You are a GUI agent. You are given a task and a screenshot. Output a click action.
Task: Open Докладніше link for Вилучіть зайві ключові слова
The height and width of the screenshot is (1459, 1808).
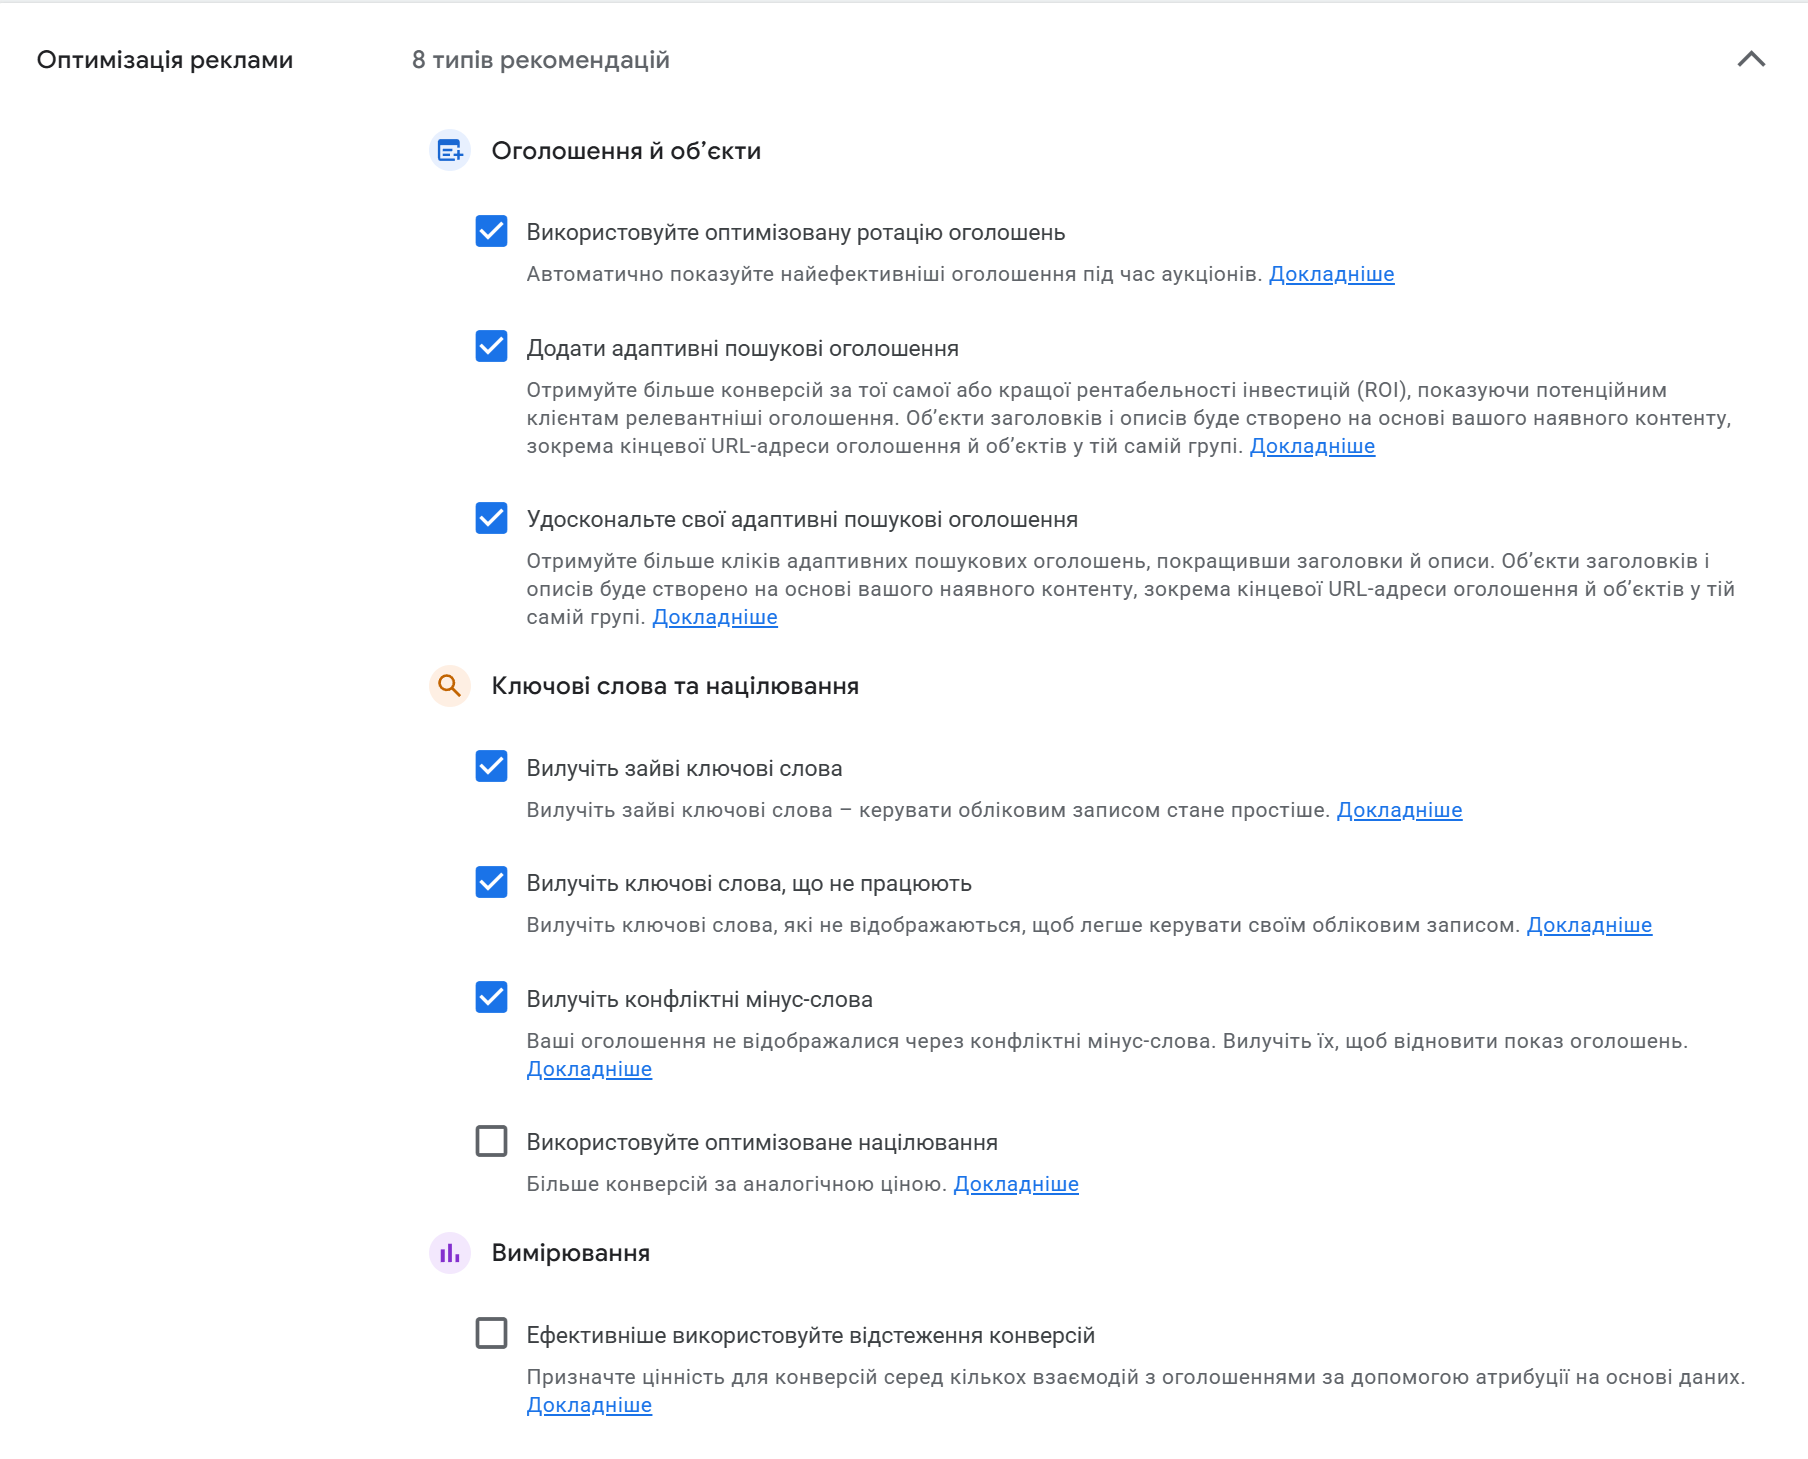click(1399, 810)
